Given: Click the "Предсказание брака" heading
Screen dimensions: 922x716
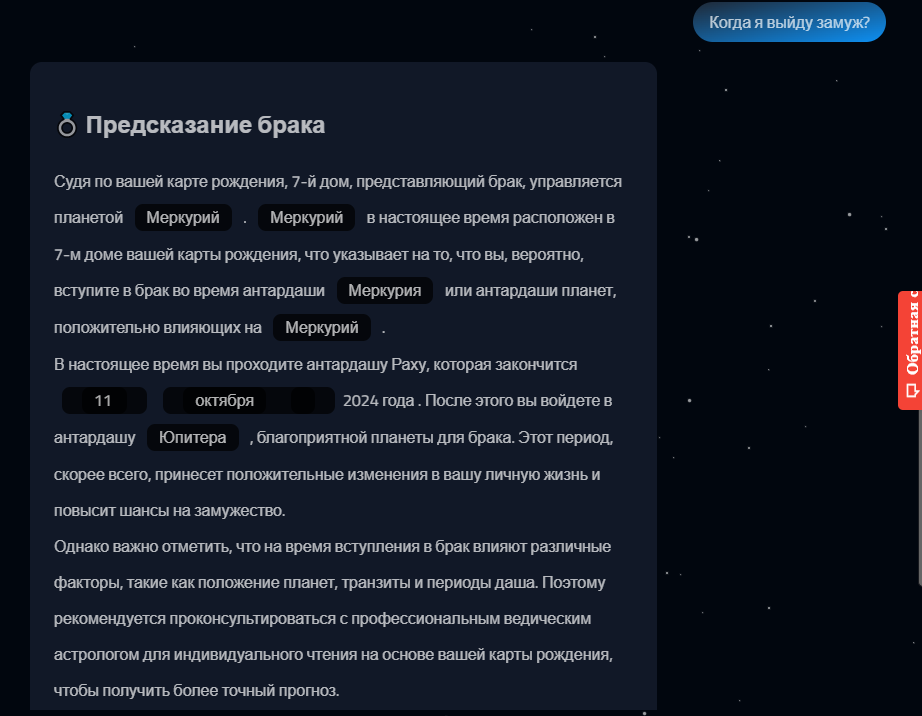Looking at the screenshot, I should (x=205, y=126).
